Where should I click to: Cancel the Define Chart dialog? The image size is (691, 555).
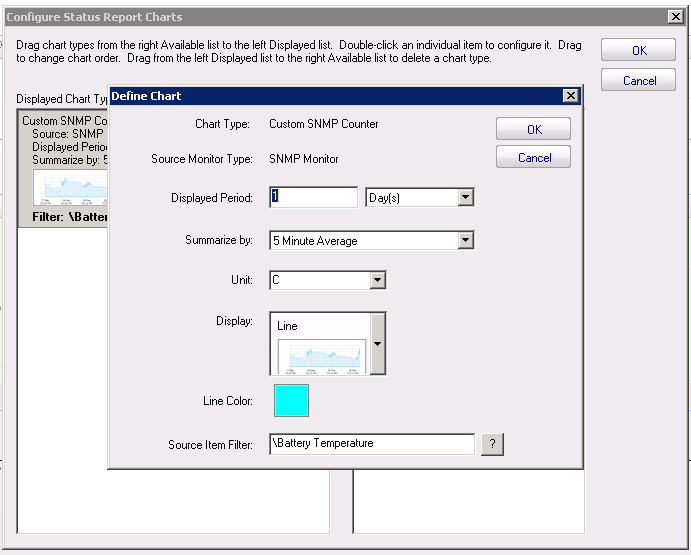tap(534, 158)
